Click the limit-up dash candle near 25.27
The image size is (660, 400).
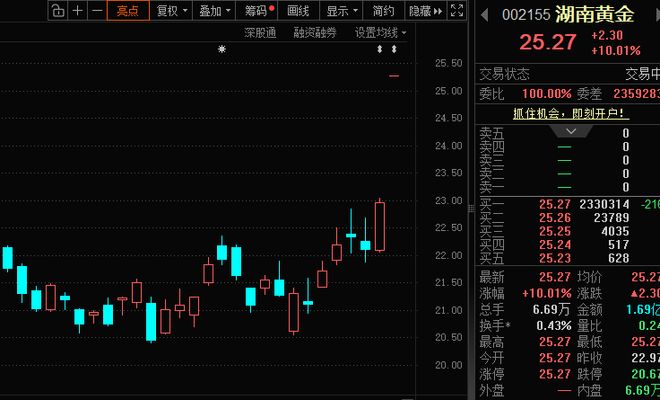point(394,76)
